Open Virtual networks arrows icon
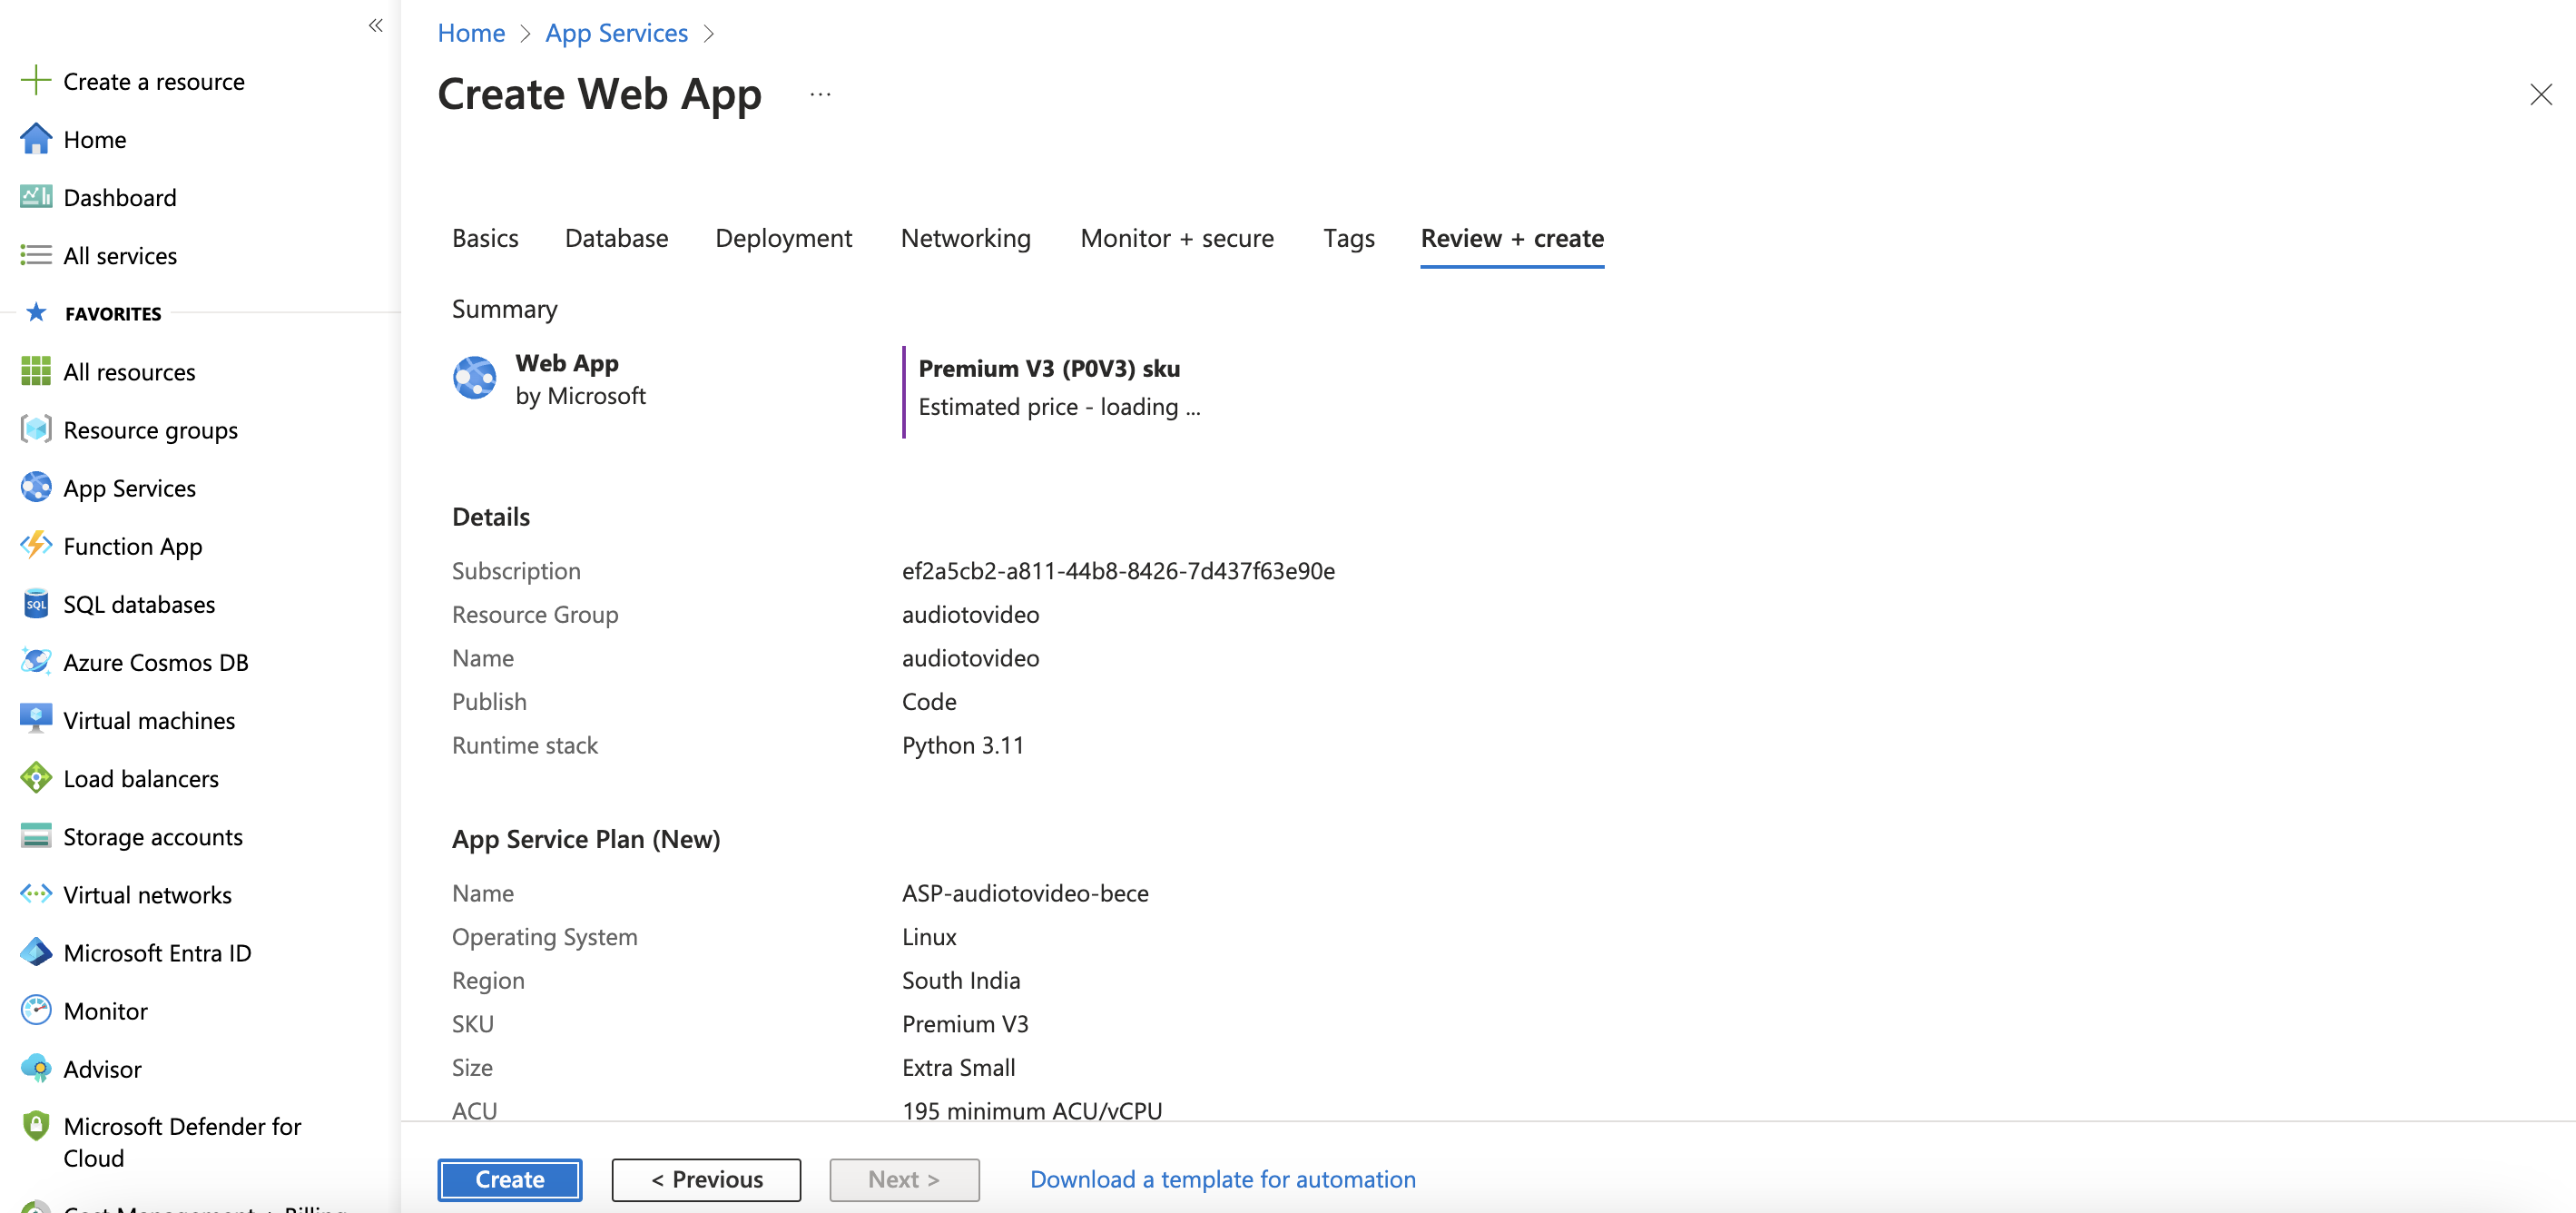 pyautogui.click(x=36, y=893)
